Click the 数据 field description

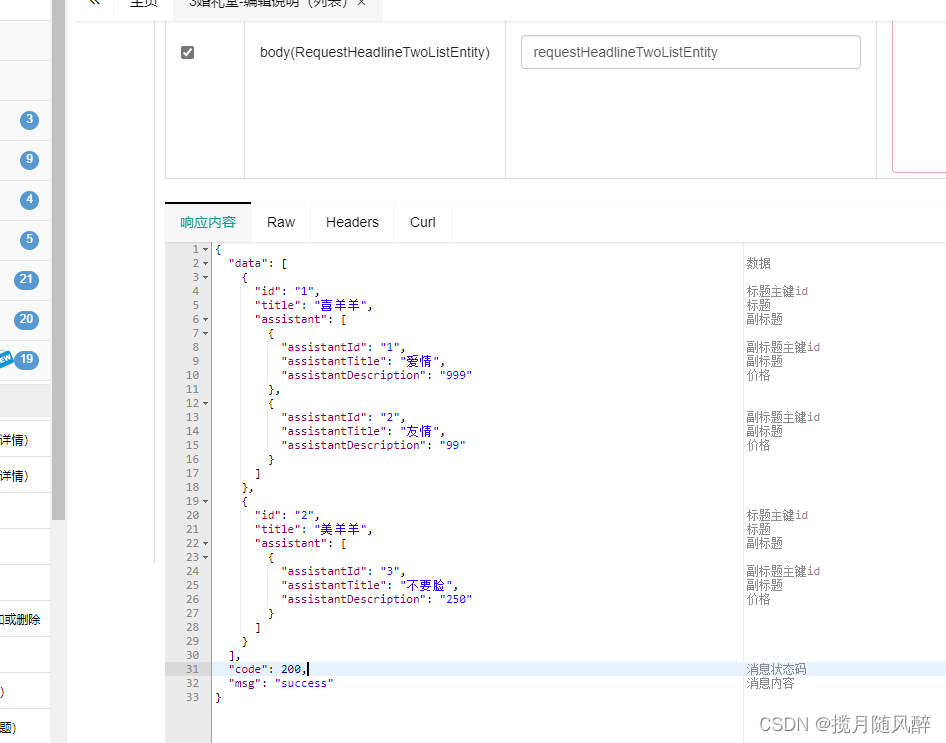point(758,264)
